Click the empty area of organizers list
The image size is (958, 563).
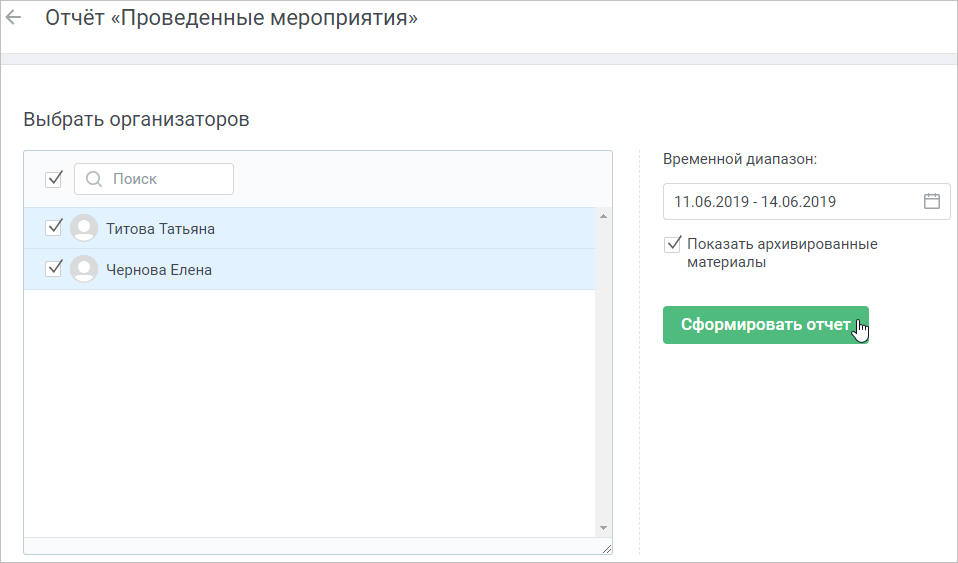309,413
